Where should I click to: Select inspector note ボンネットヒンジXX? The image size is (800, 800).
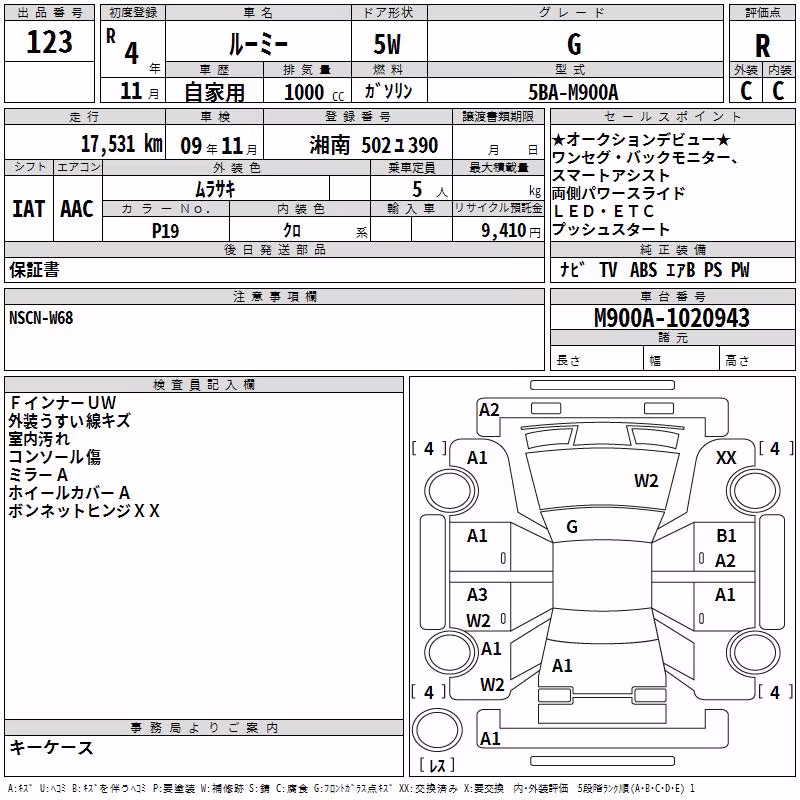click(x=84, y=510)
